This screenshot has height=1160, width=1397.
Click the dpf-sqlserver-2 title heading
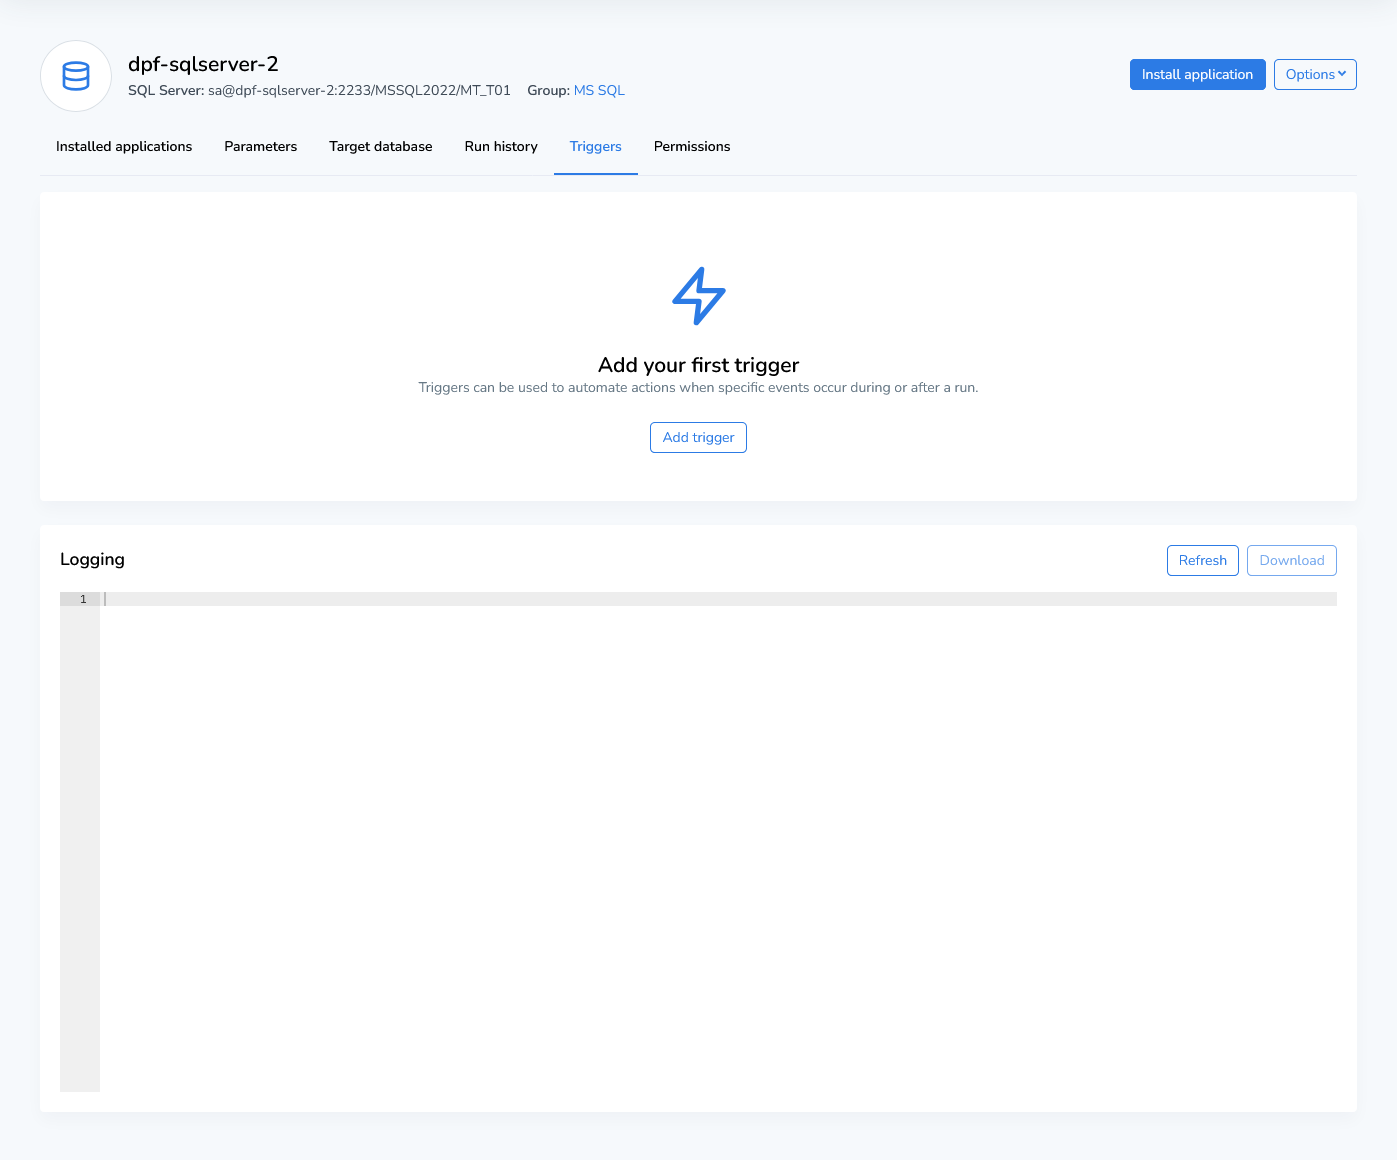pos(203,64)
